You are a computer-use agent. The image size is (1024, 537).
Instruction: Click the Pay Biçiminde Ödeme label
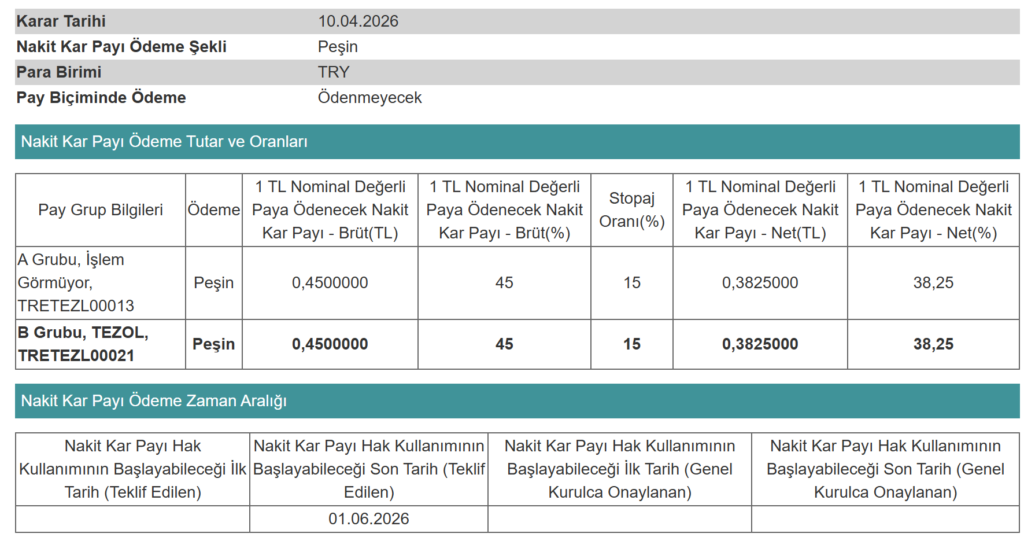(101, 98)
